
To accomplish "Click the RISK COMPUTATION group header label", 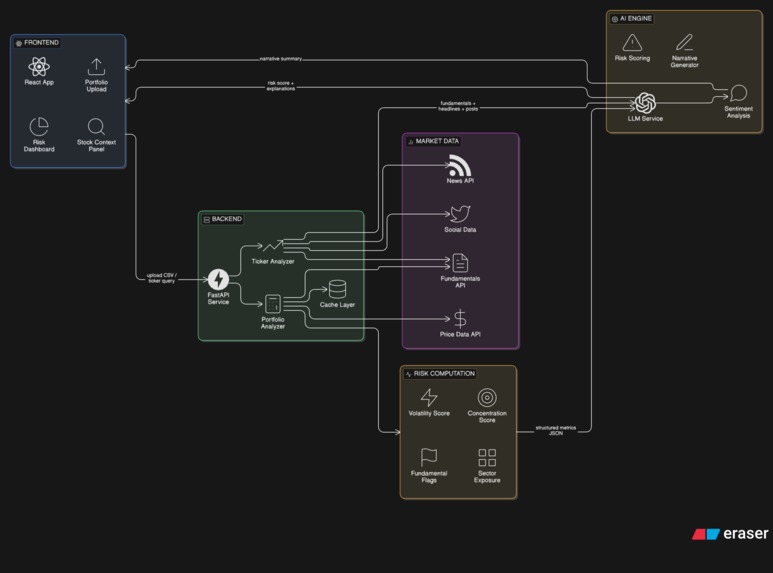I will tap(440, 374).
